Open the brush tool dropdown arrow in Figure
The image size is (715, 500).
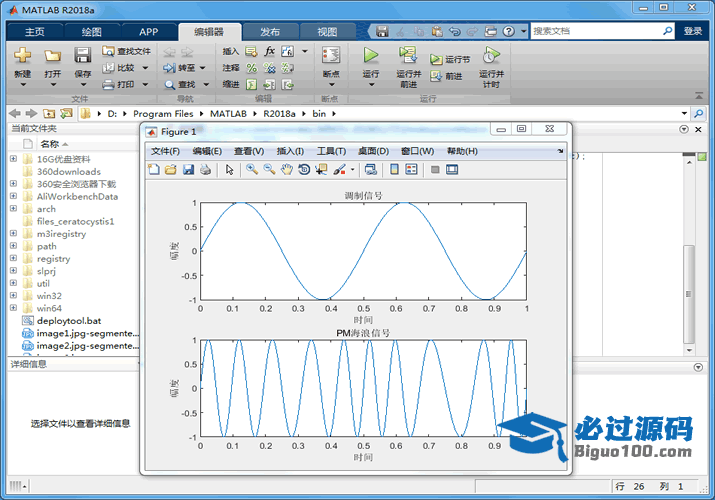coord(352,170)
